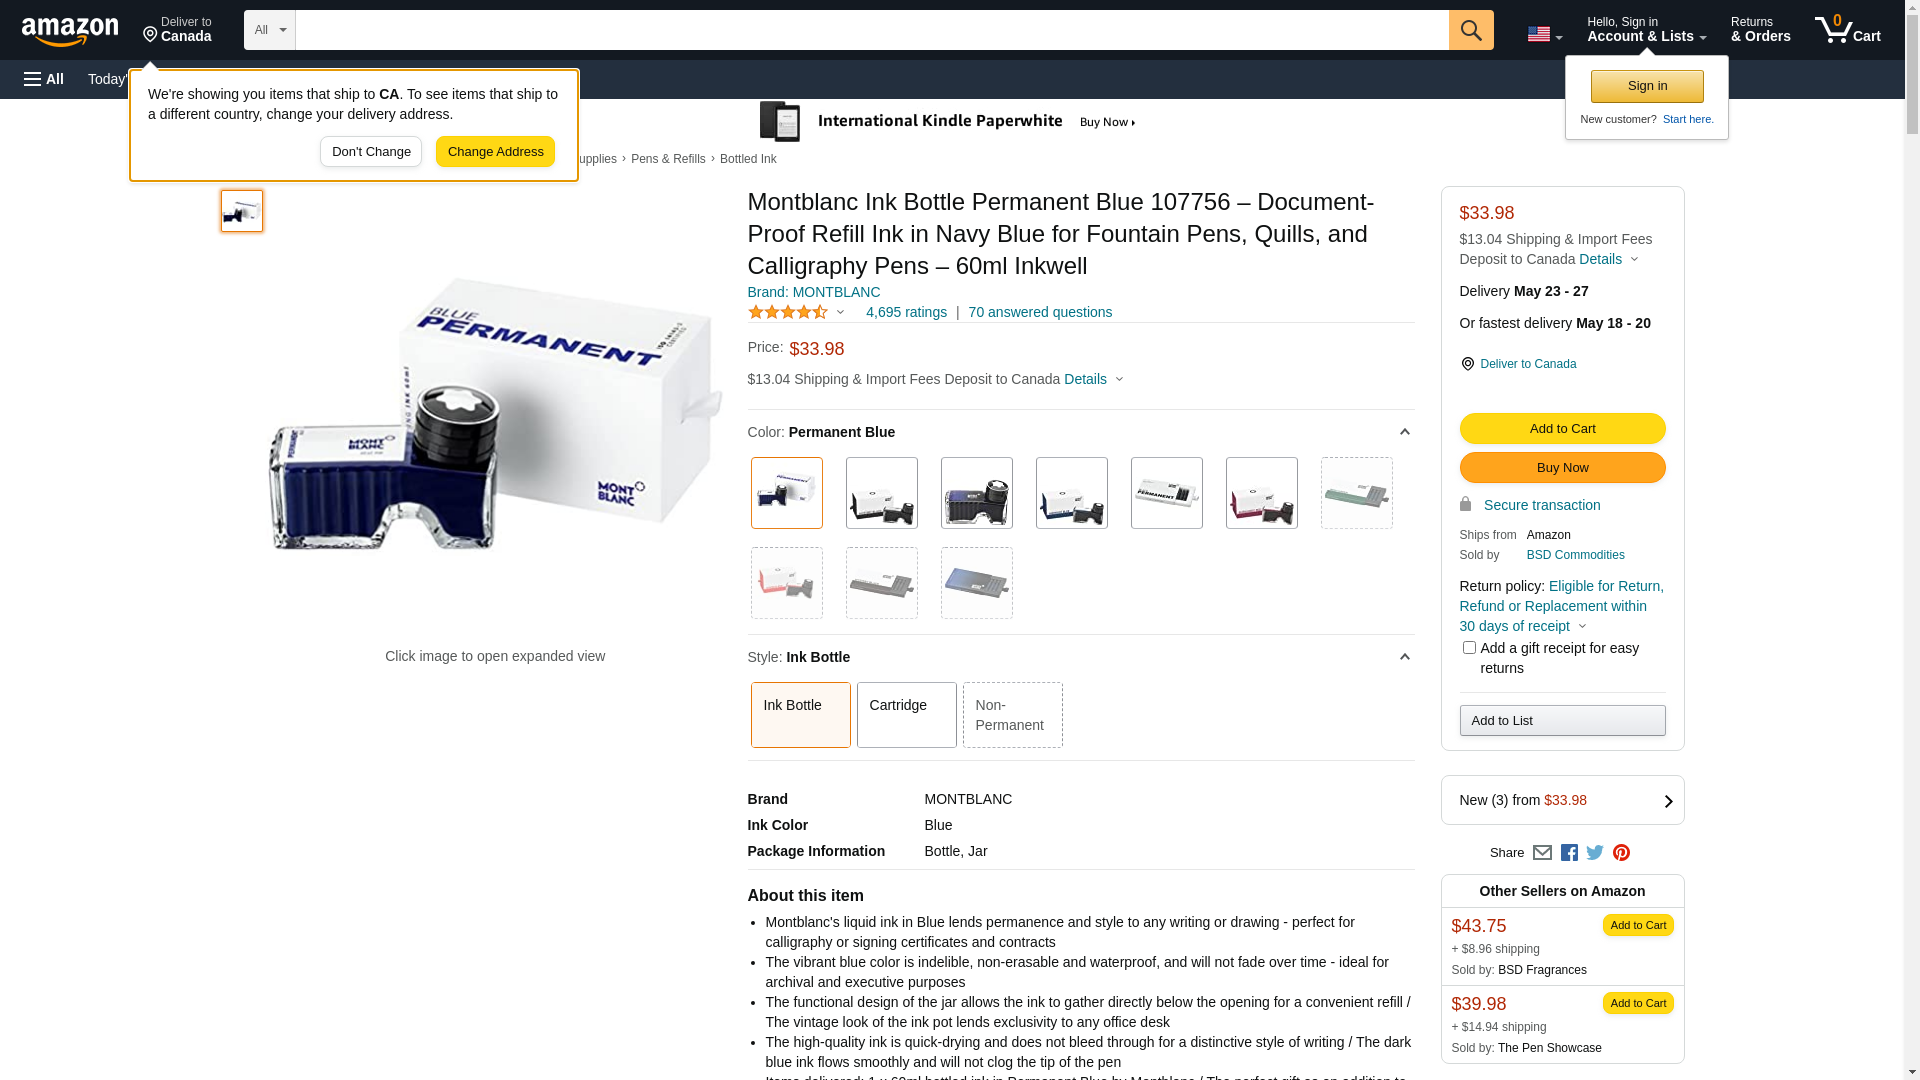Open the 4,695 ratings link

[x=906, y=312]
